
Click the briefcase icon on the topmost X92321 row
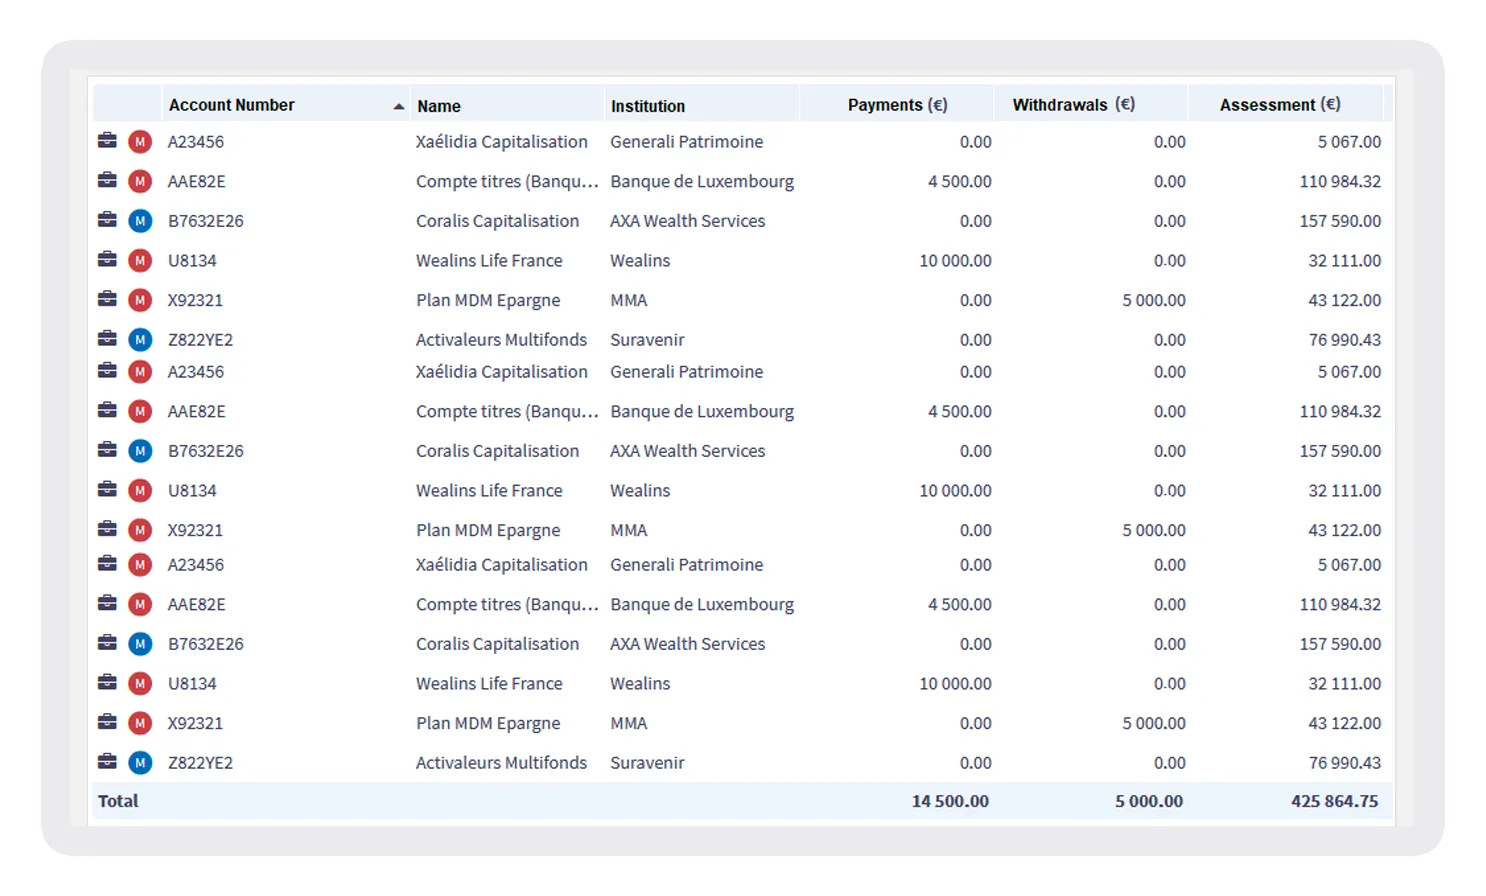point(107,298)
